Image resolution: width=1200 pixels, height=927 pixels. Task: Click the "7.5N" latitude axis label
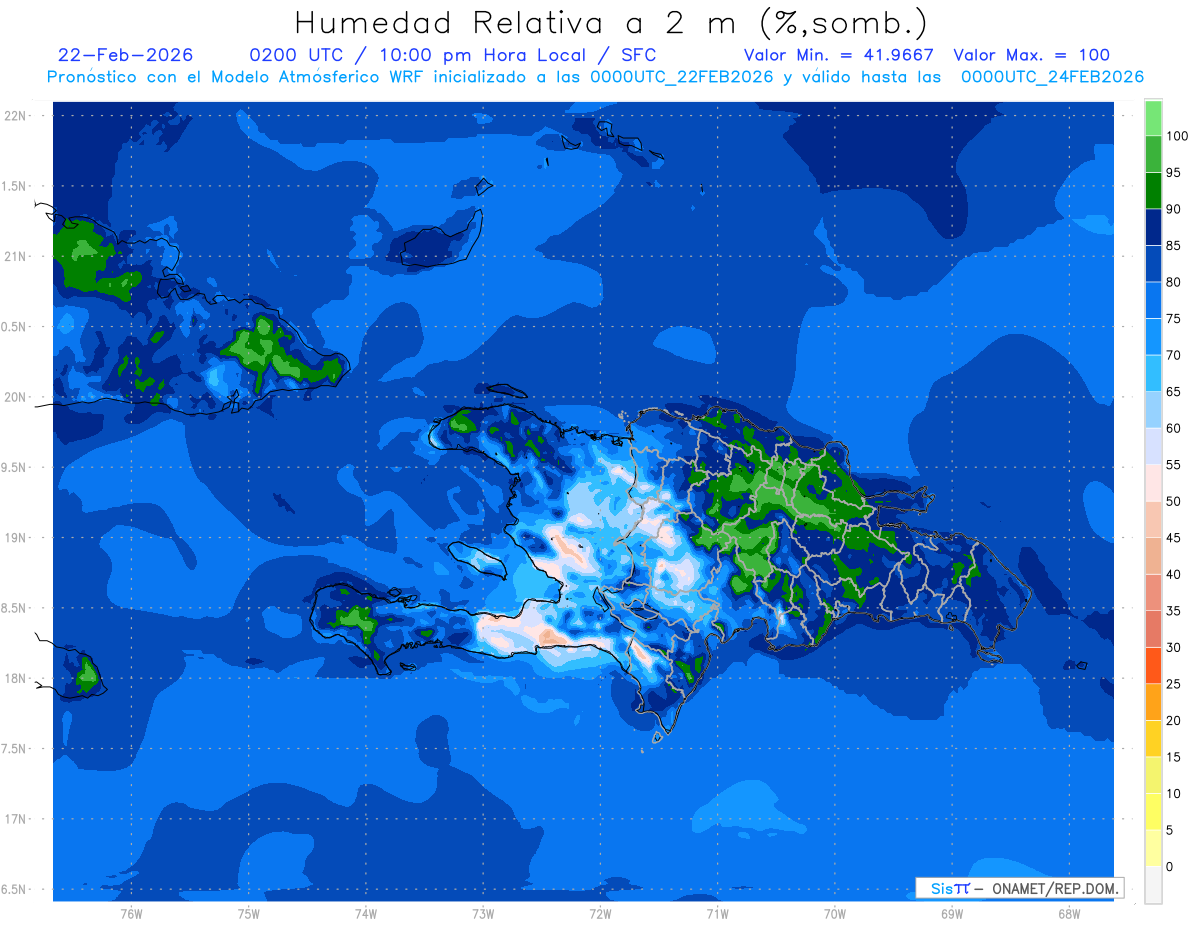(x=14, y=749)
